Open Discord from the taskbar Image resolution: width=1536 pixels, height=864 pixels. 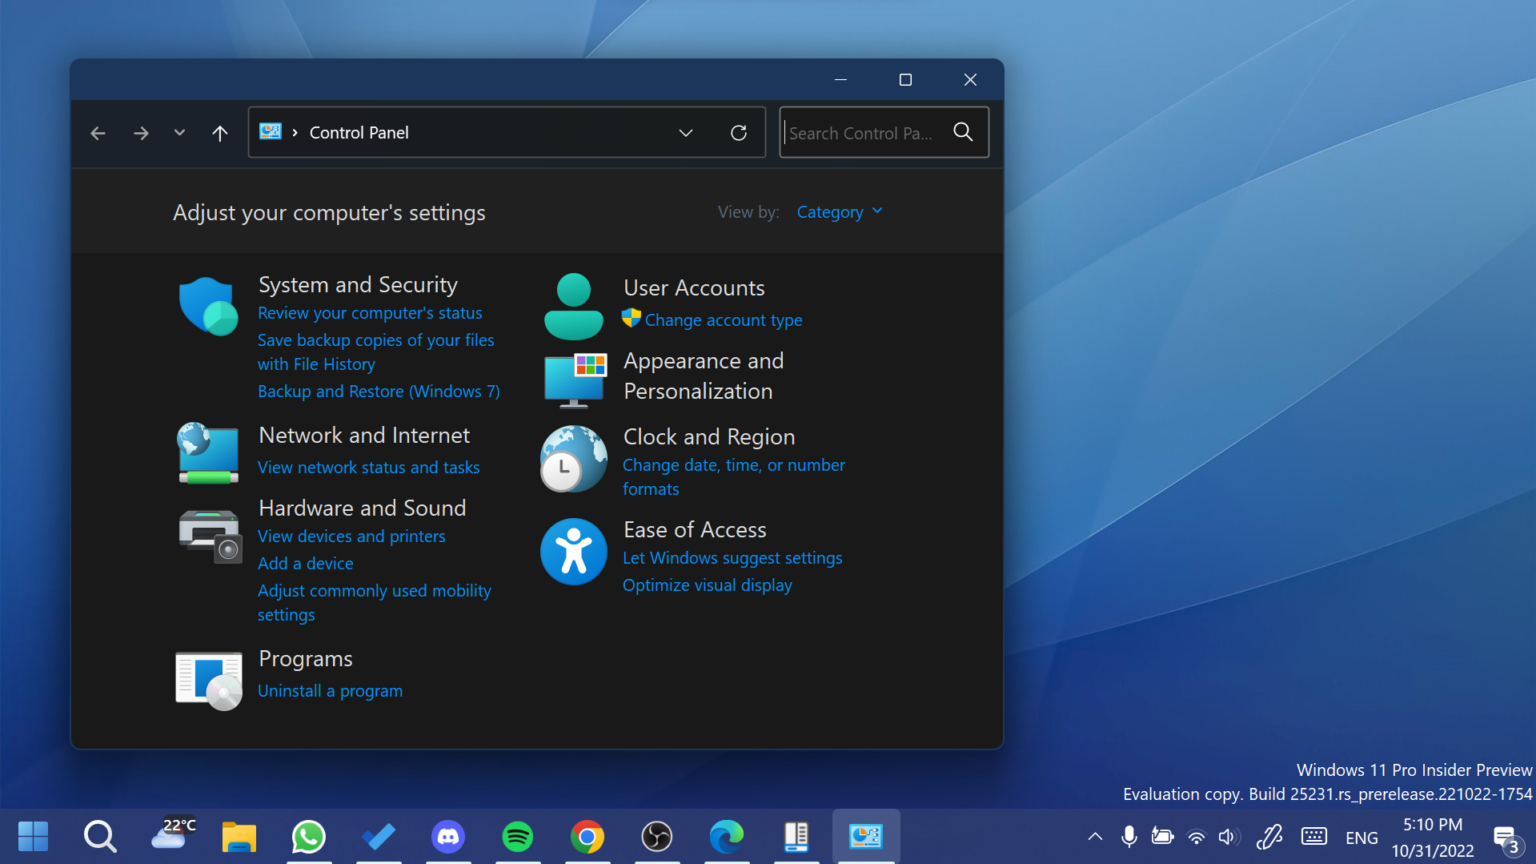(448, 837)
